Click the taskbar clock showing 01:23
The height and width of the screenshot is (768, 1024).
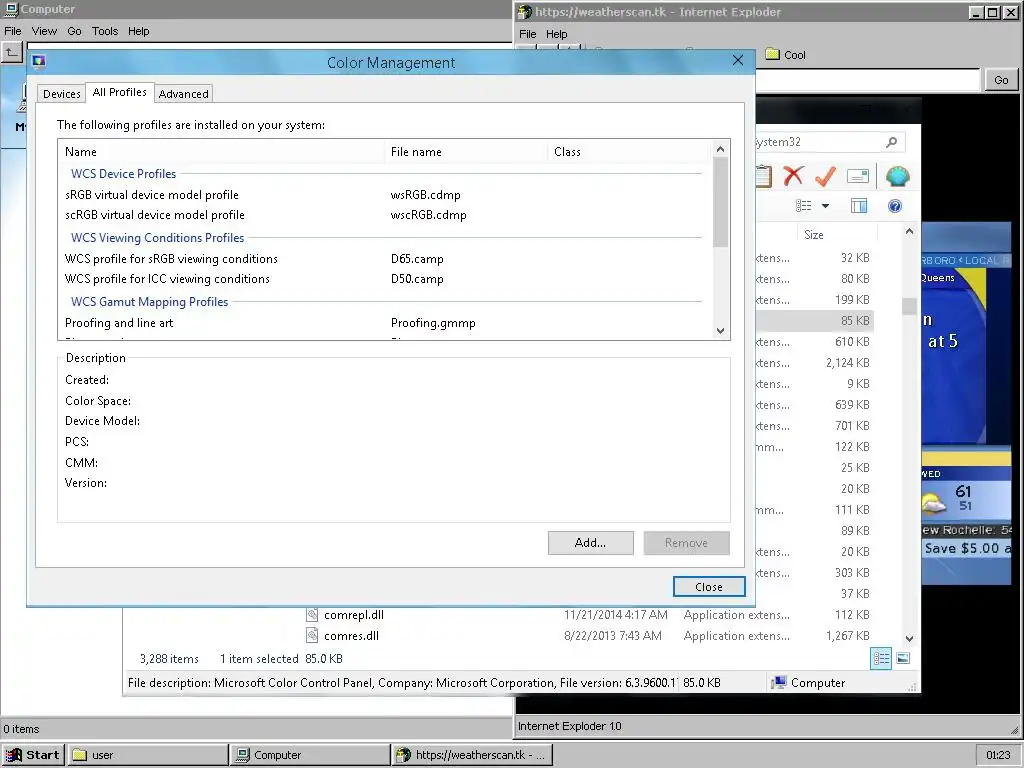tap(998, 755)
